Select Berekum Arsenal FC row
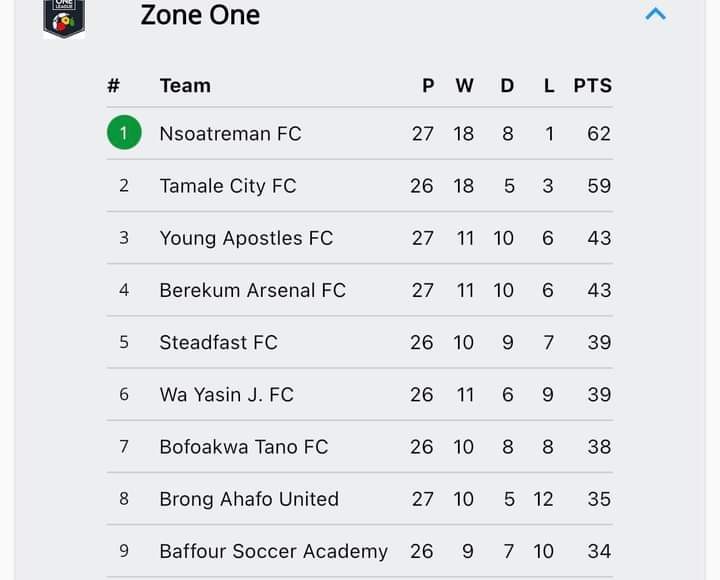This screenshot has height=580, width=720. point(360,290)
